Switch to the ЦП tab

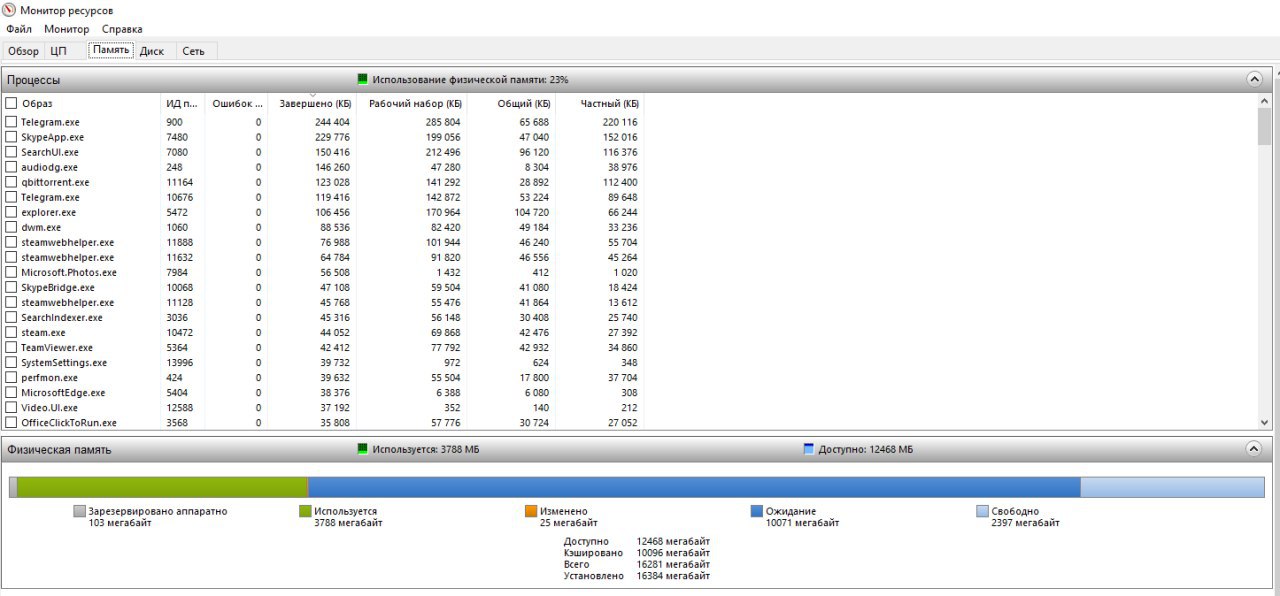[59, 51]
